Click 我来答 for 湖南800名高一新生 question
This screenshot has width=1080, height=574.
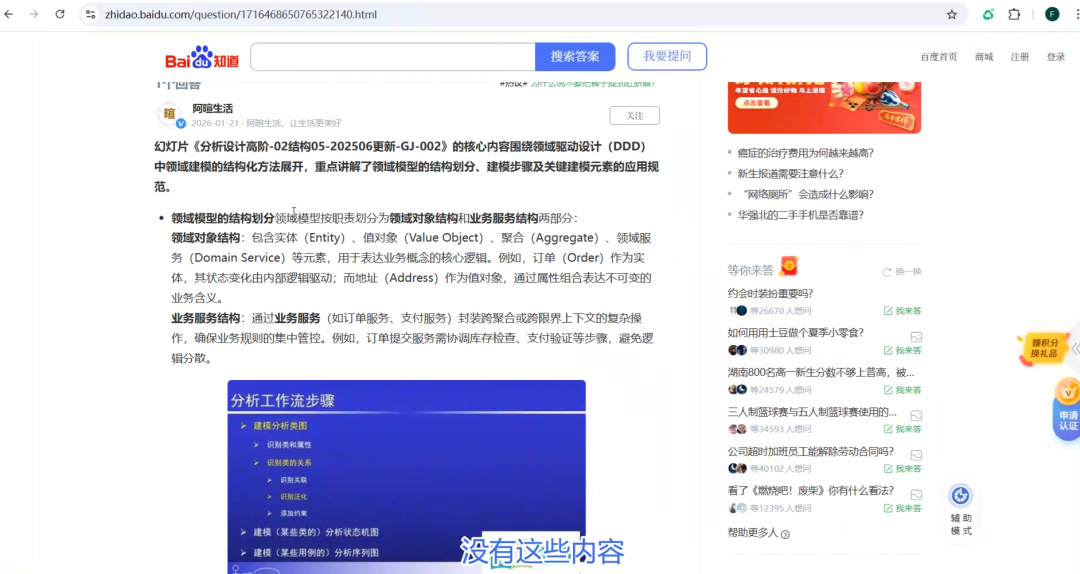click(x=902, y=390)
